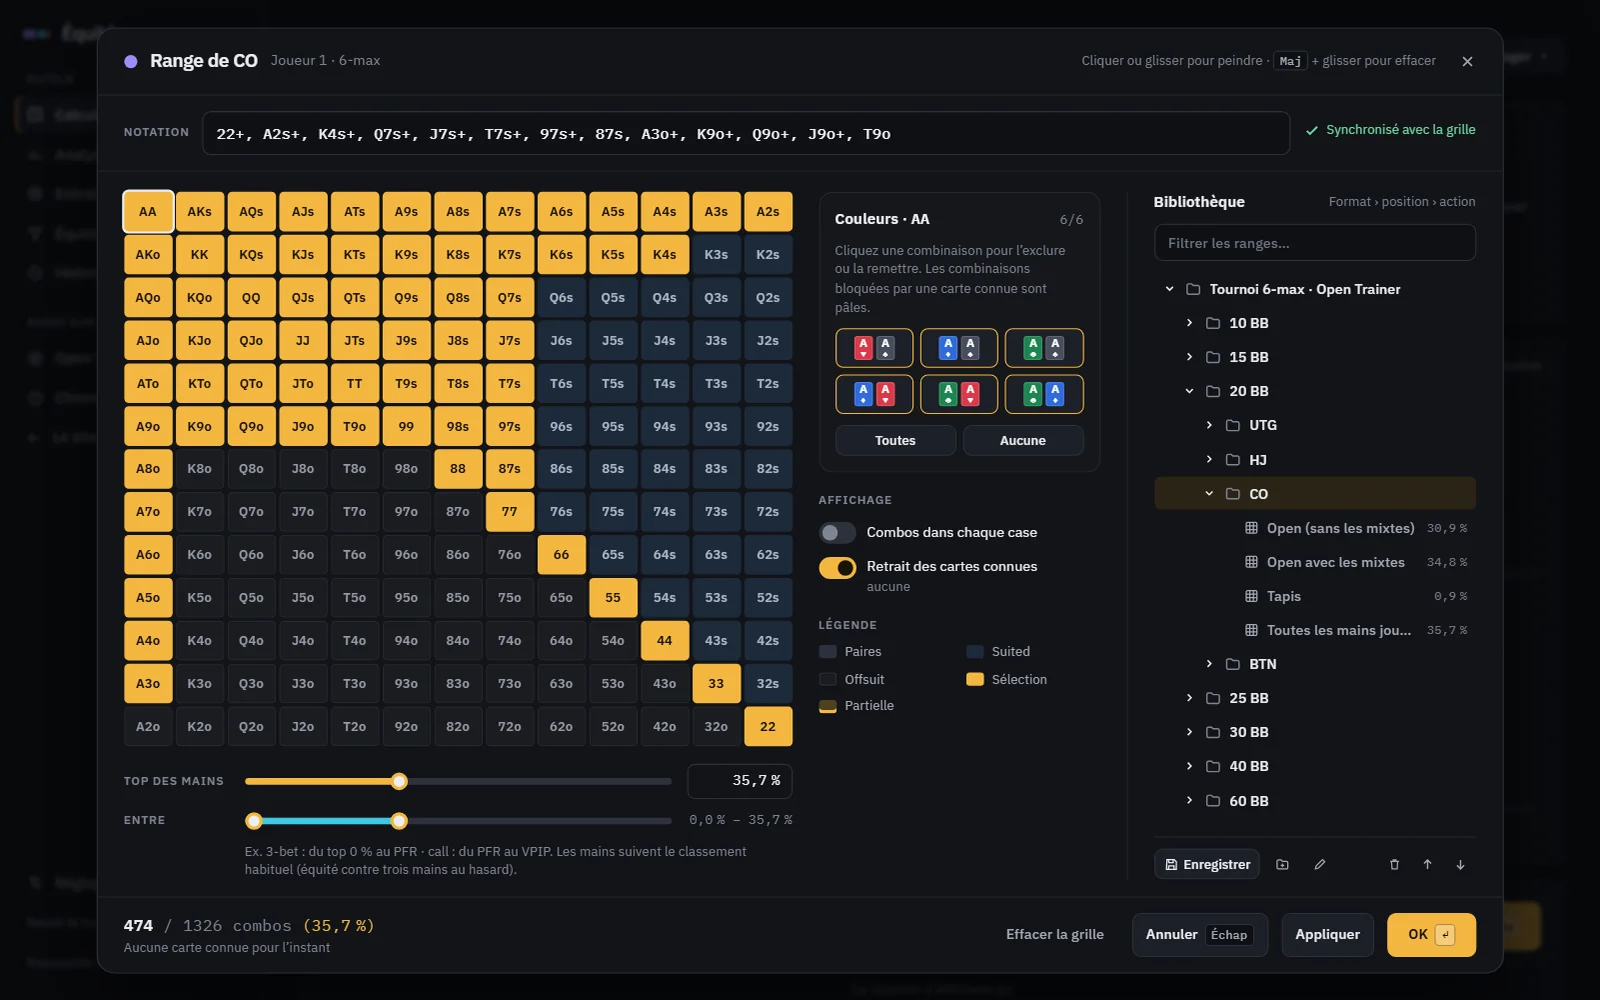Click 'Effacer la grille'

1055,934
